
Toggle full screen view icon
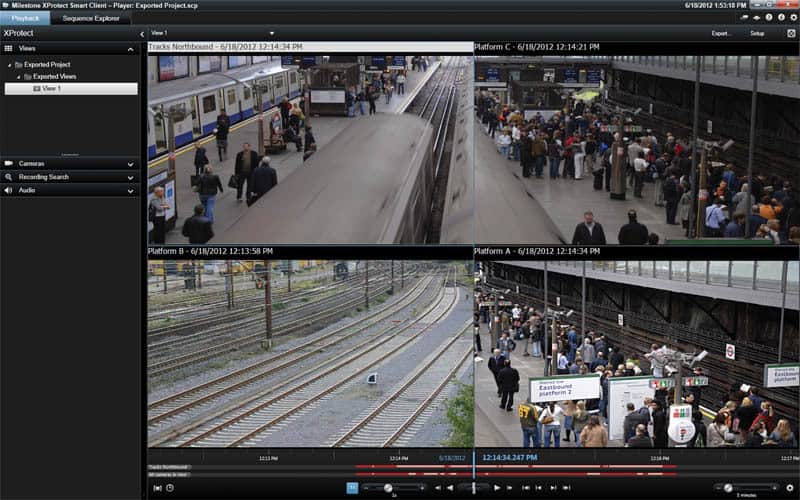coord(791,33)
